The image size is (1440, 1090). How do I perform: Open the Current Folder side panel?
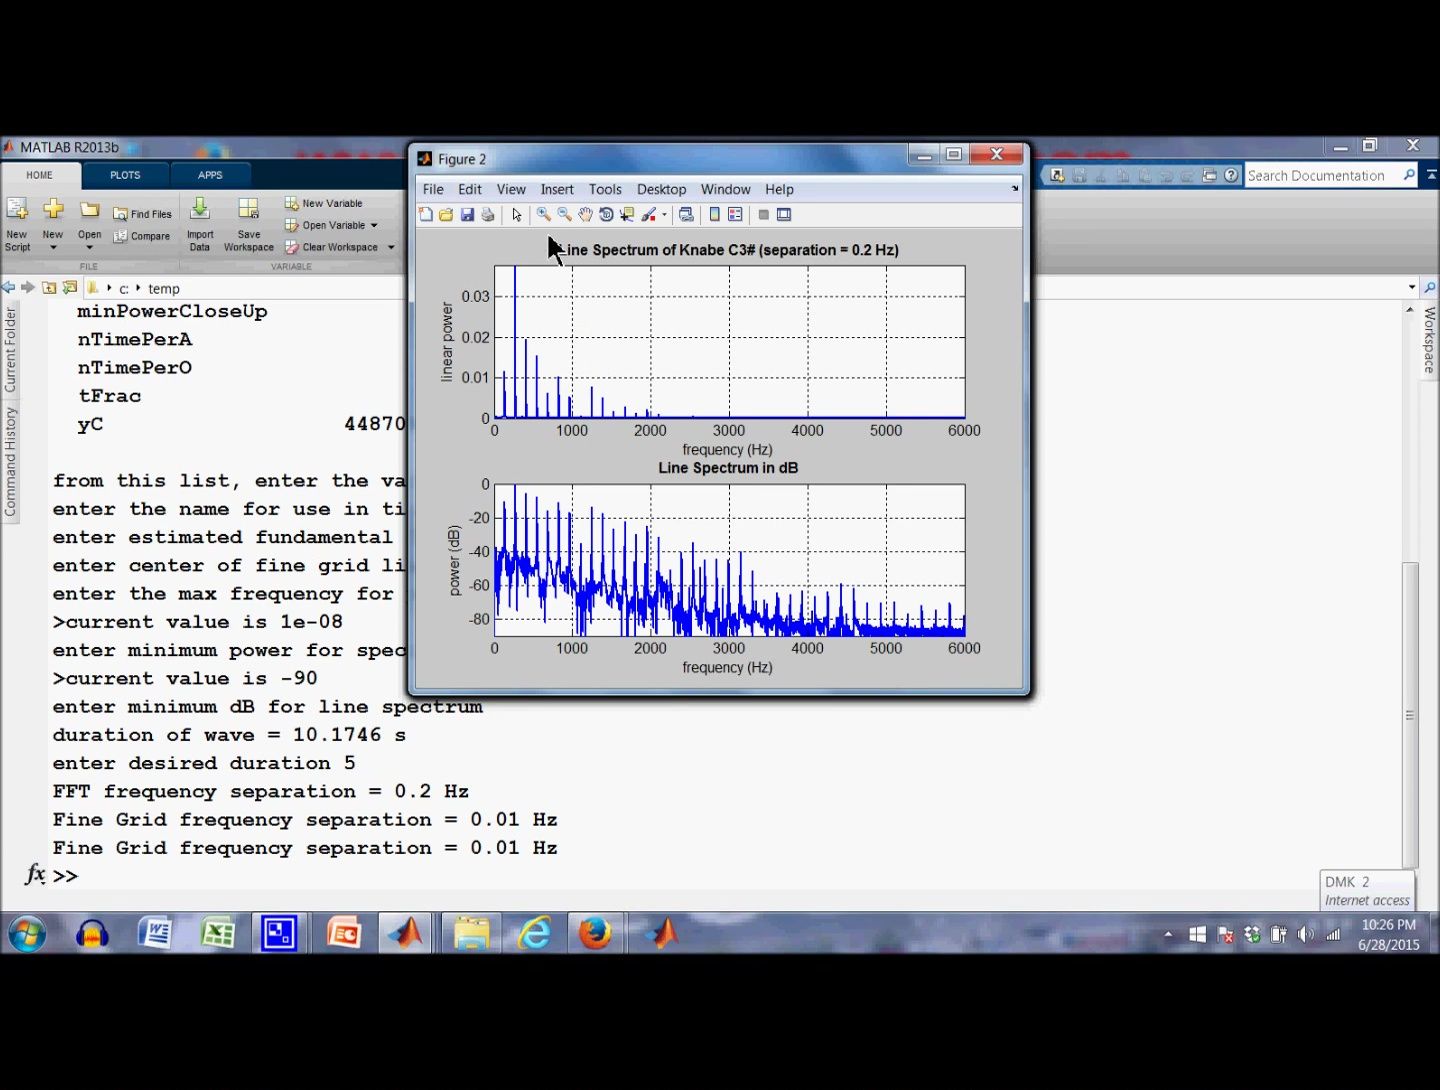(10, 349)
